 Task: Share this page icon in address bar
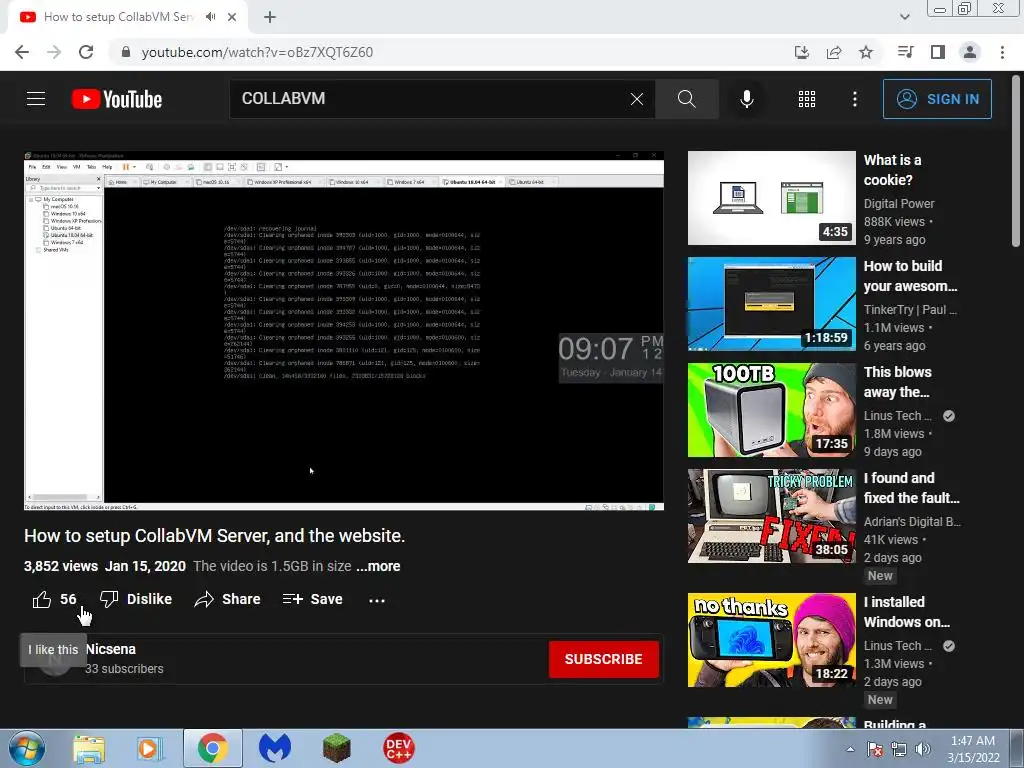tap(834, 52)
